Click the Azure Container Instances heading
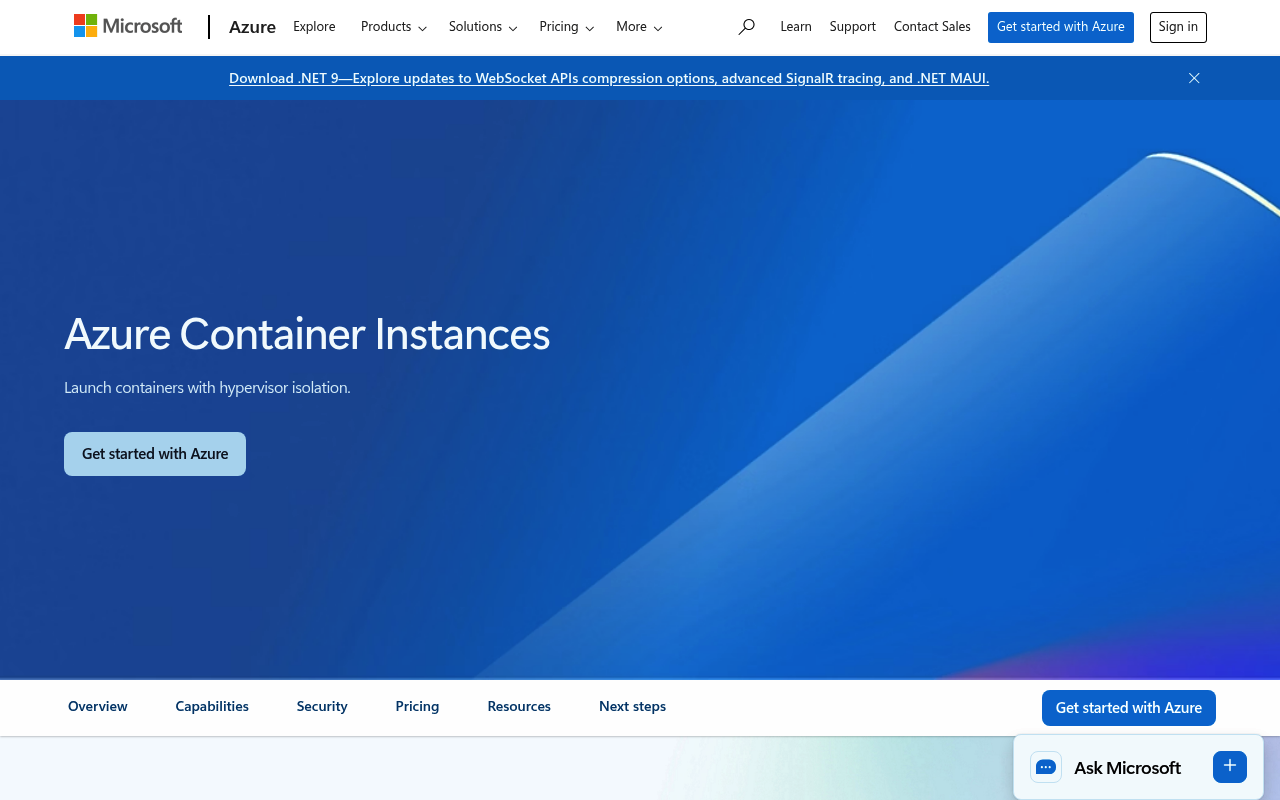Viewport: 1280px width, 800px height. [307, 333]
